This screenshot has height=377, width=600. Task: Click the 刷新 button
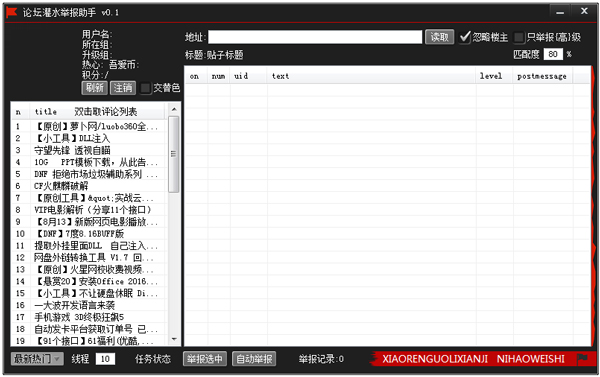[x=95, y=88]
